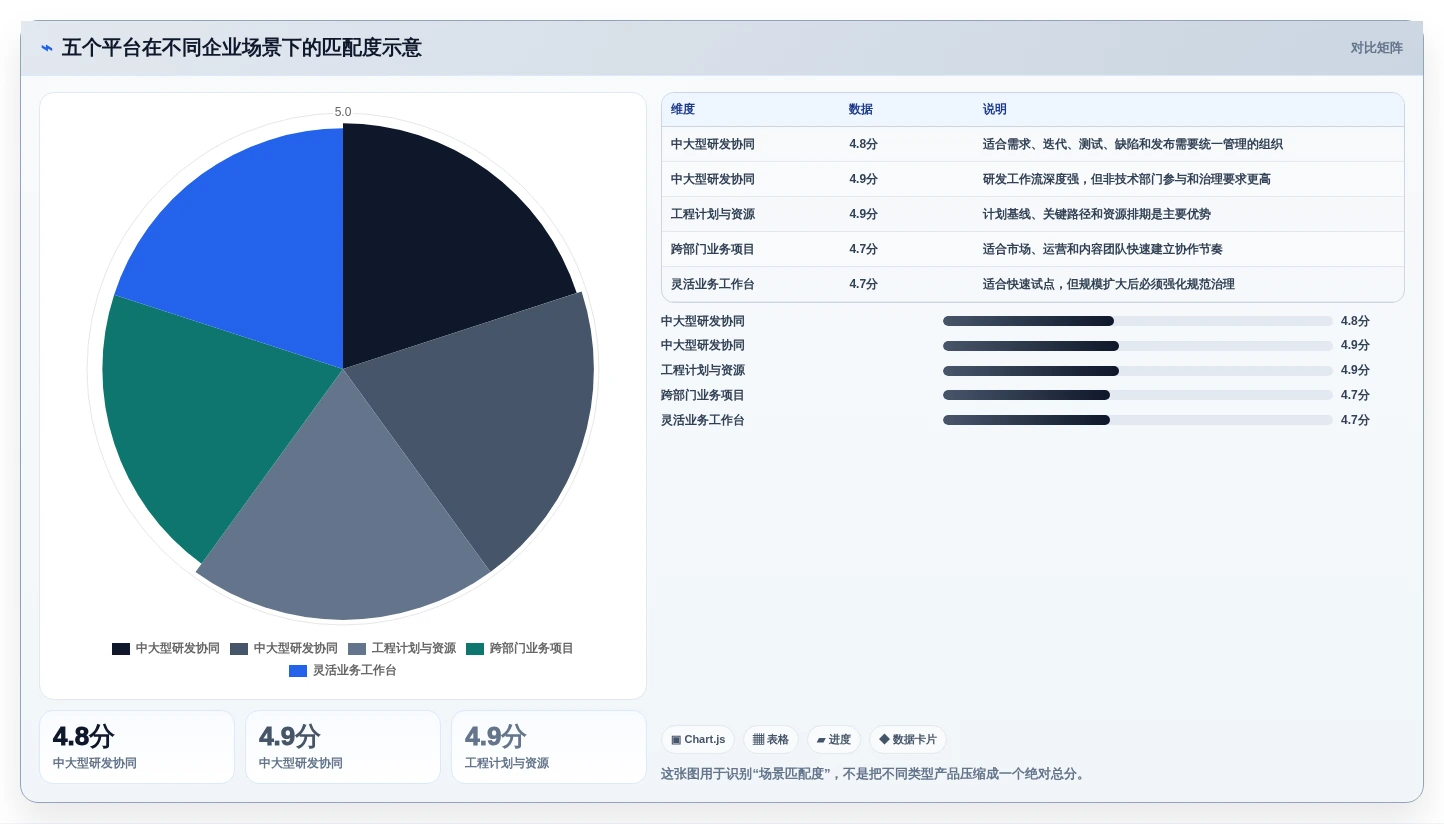
Task: Click the 说明 table column header
Action: pos(995,109)
